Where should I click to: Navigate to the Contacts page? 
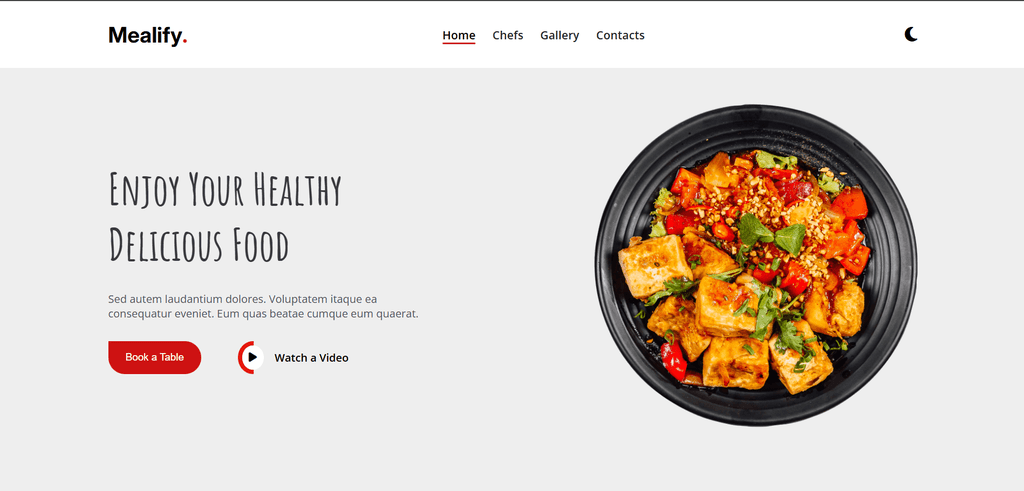[x=620, y=35]
